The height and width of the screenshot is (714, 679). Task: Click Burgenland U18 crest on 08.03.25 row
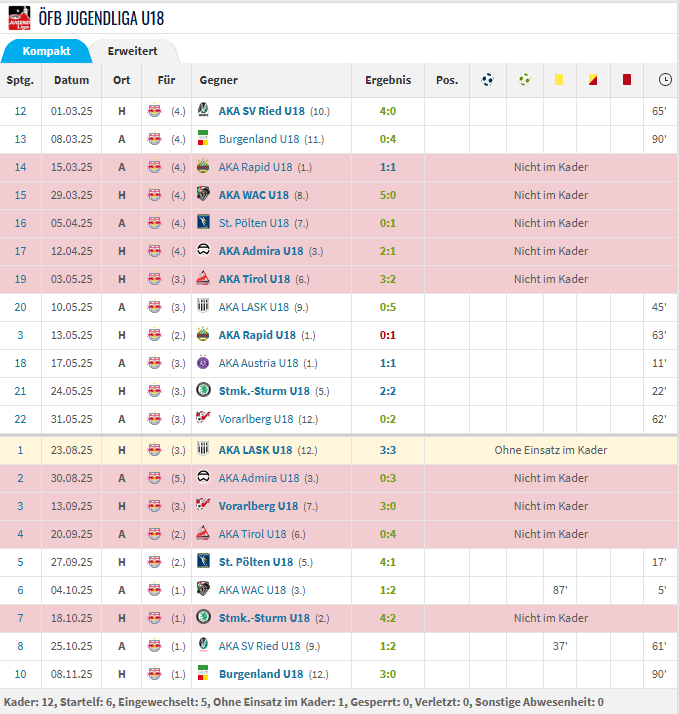203,139
